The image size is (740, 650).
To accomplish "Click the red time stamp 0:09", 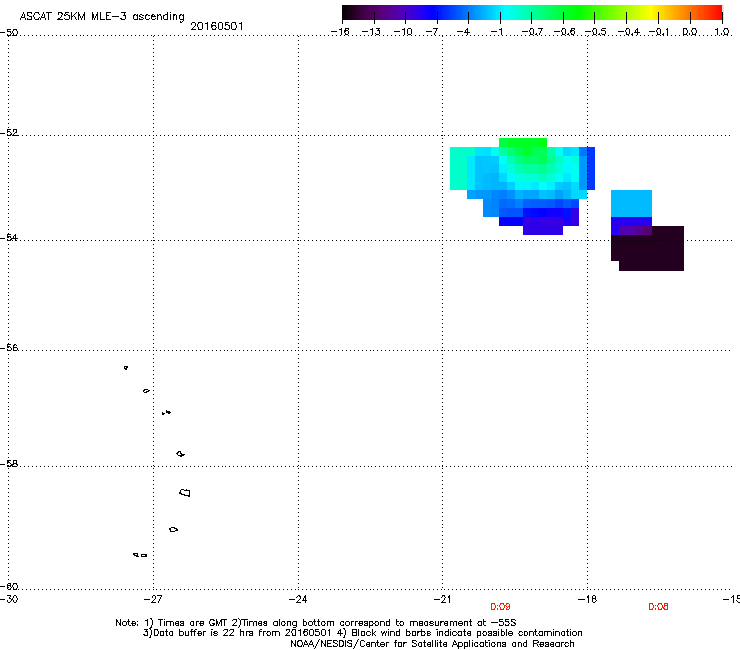I will pos(500,607).
